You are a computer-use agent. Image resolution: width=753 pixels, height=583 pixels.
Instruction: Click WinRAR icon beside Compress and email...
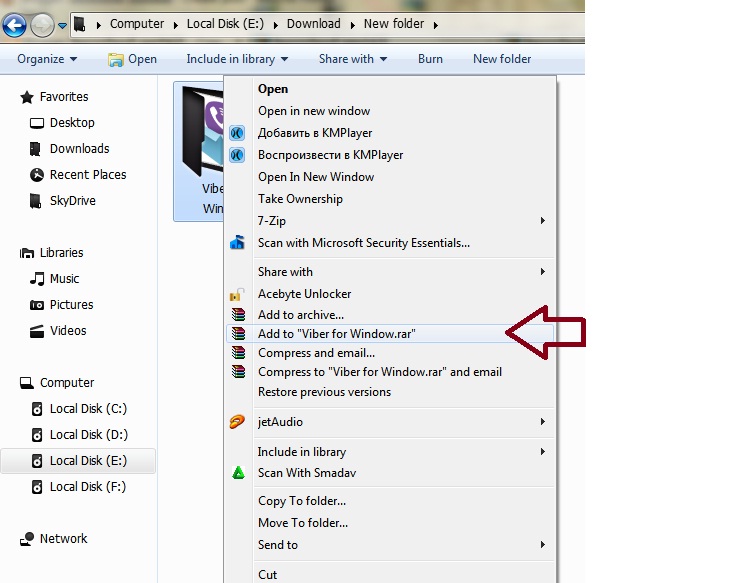point(238,353)
